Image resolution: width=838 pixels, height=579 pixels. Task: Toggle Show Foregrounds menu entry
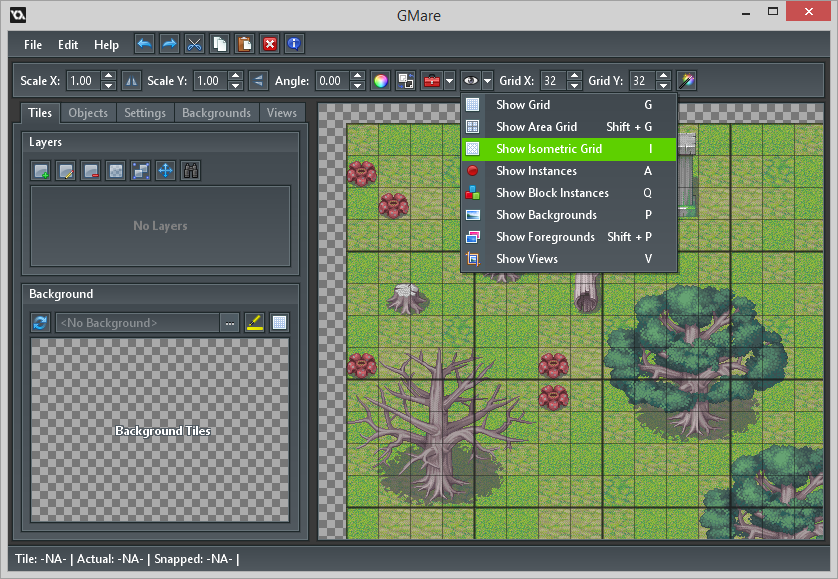pyautogui.click(x=569, y=237)
